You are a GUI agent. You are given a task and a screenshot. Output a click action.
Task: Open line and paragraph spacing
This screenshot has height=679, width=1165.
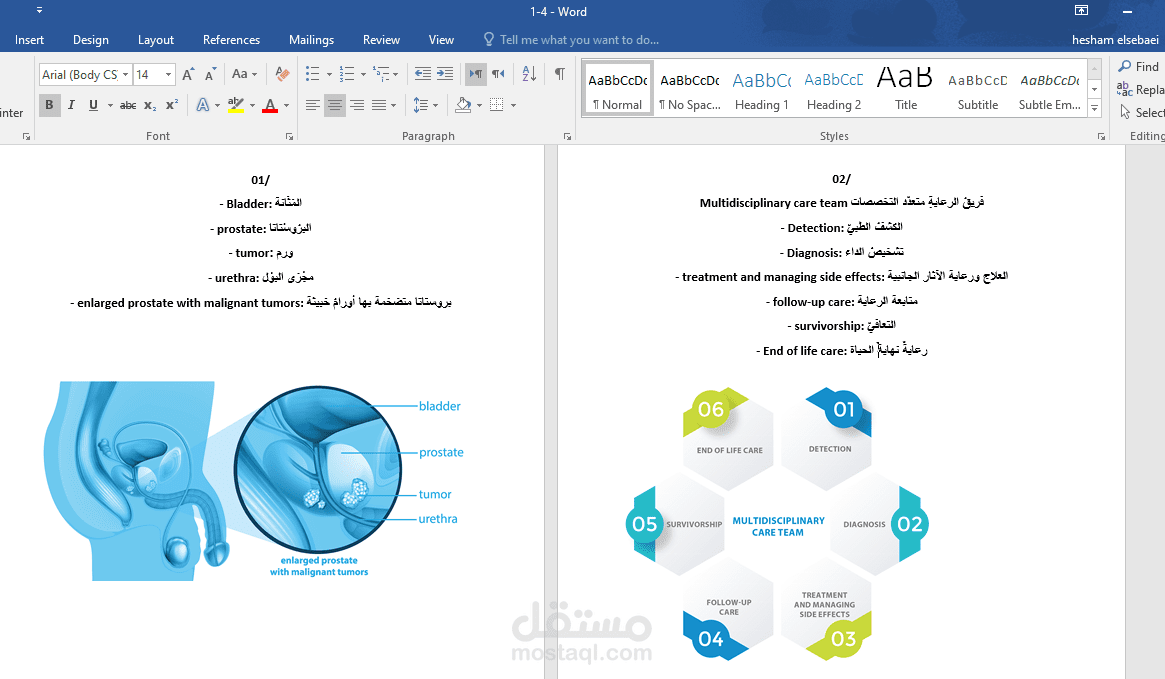[421, 105]
